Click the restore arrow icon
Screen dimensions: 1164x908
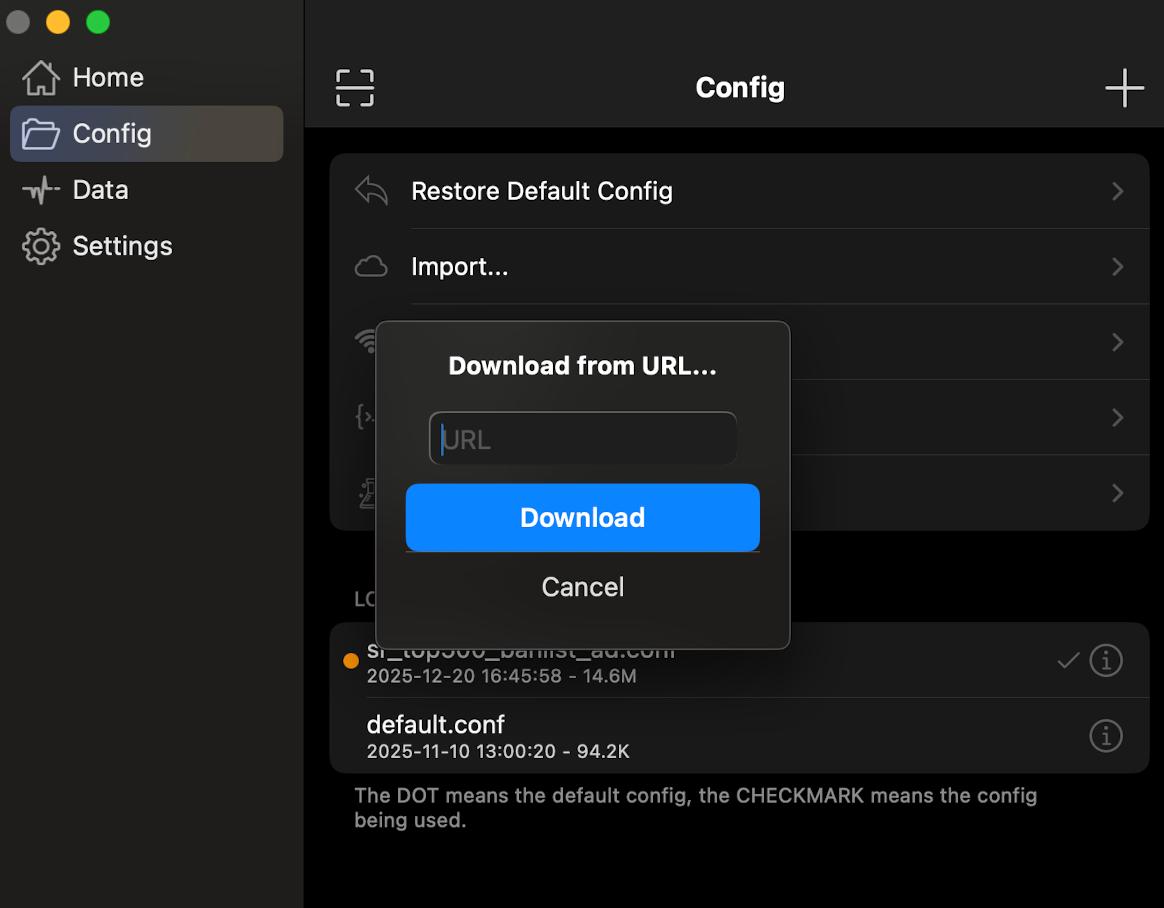[371, 190]
